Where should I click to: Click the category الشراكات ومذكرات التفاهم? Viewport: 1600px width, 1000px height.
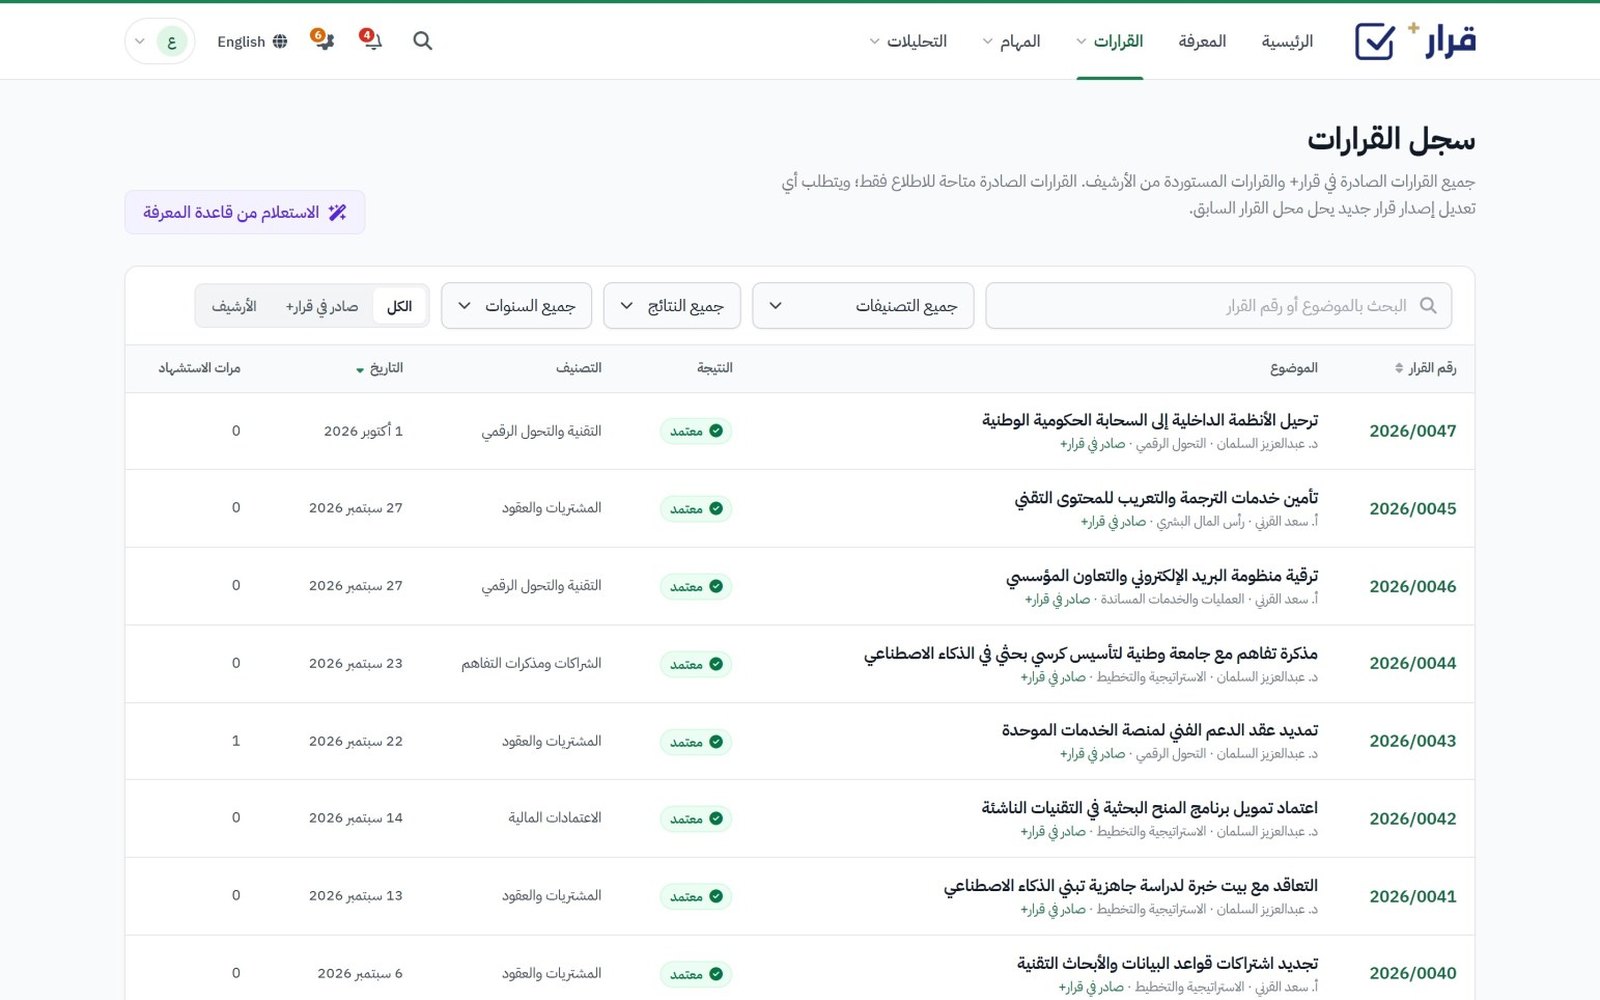[531, 663]
